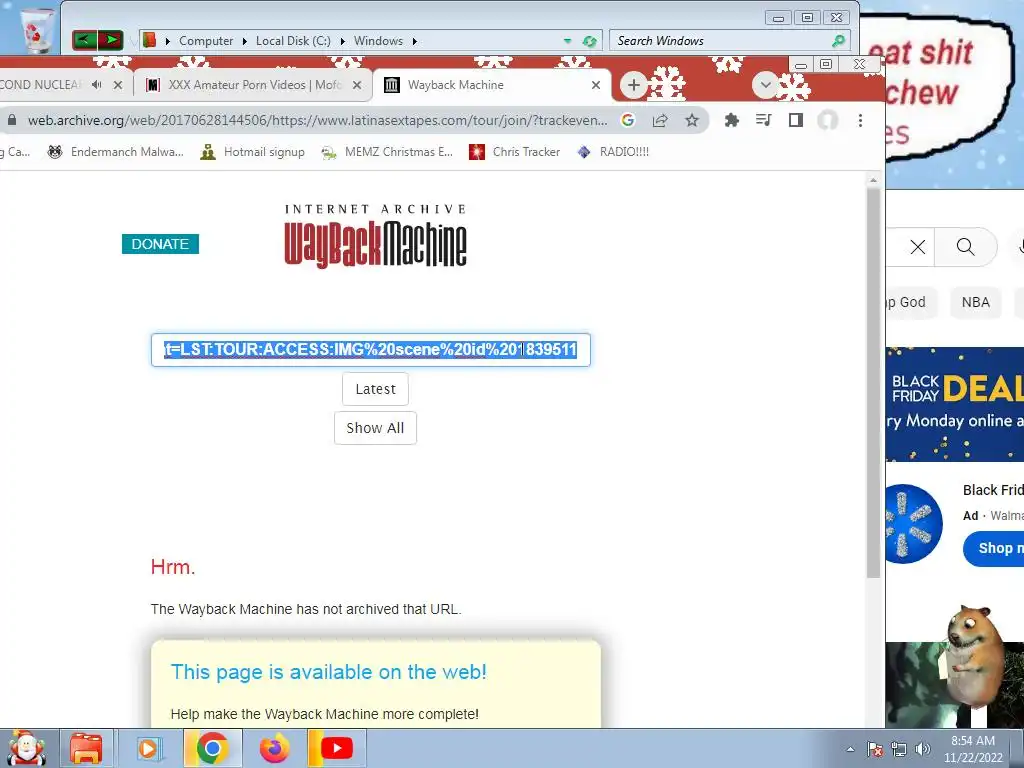Select the Windows folder breadcrumb
Screen dimensions: 1024x768
378,41
